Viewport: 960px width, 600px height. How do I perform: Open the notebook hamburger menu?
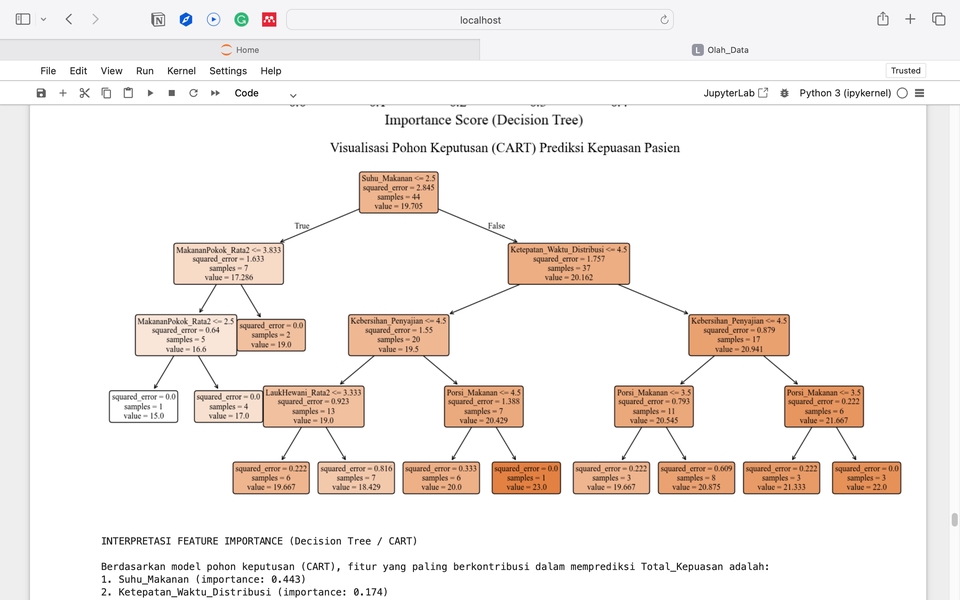pos(919,93)
